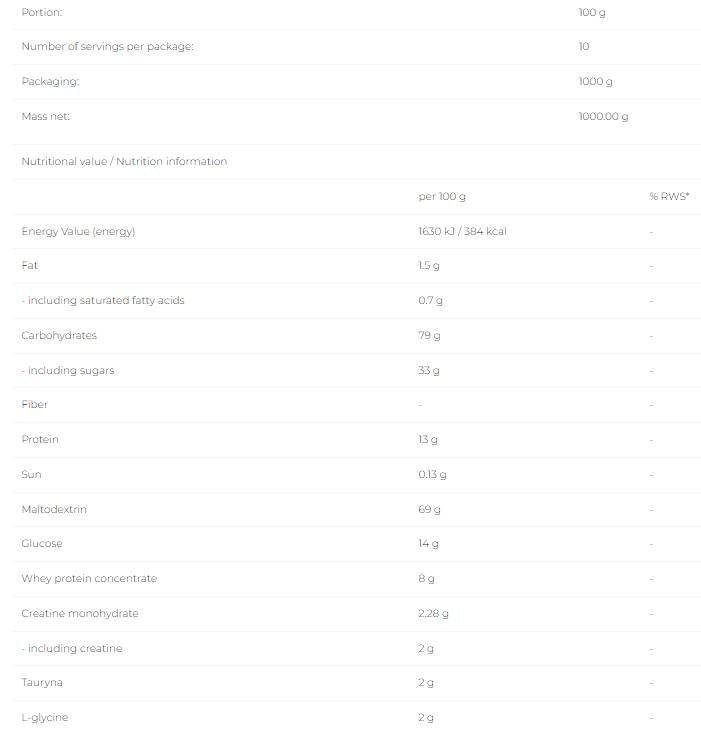Select the Creatine monohydrate 2.28 g value
Image resolution: width=701 pixels, height=734 pixels.
pos(433,614)
